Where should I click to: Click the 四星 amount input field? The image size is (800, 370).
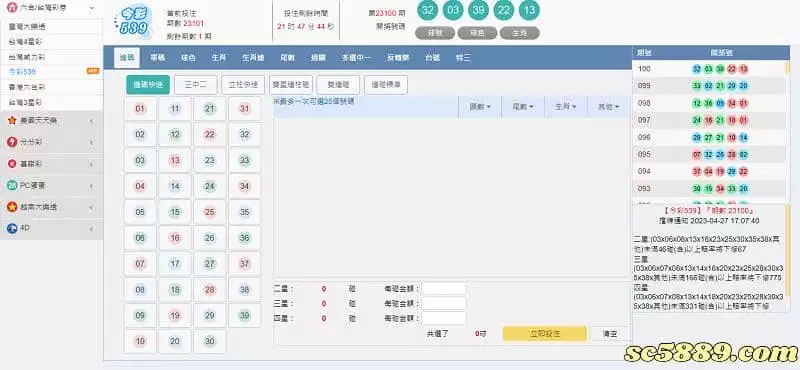[x=444, y=318]
